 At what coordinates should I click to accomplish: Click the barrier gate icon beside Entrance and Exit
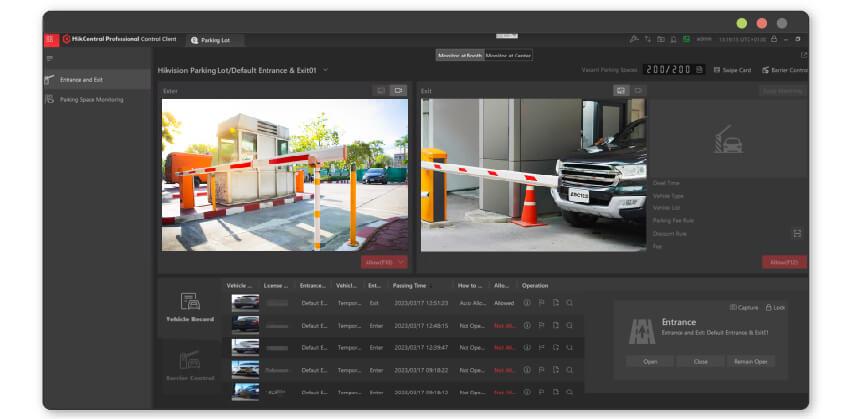[x=50, y=80]
